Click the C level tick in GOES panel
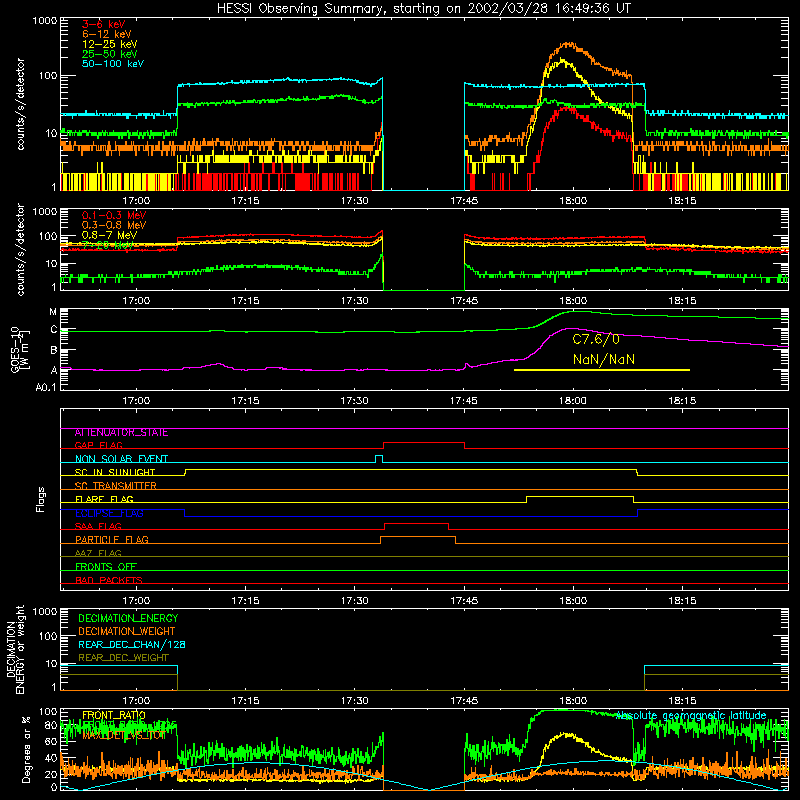Screen dimensions: 800x800 pyautogui.click(x=54, y=330)
